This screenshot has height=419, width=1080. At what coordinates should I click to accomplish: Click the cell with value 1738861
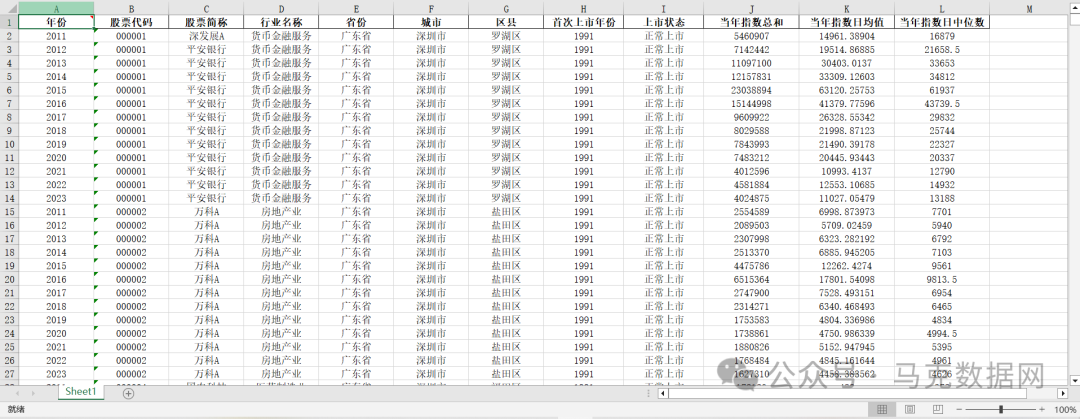click(x=751, y=334)
